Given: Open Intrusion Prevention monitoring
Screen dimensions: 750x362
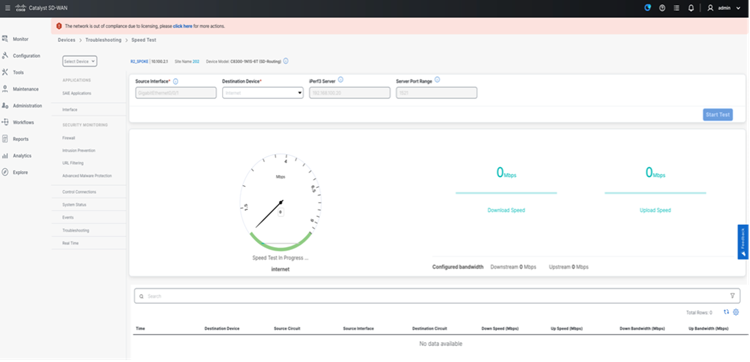Looking at the screenshot, I should 79,151.
